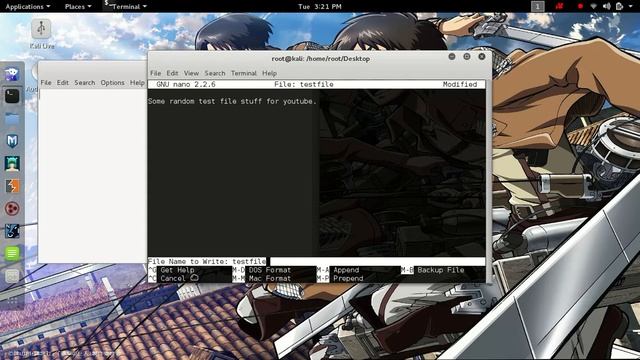
Task: Open the BeEF icon in the dock
Action: tap(12, 231)
